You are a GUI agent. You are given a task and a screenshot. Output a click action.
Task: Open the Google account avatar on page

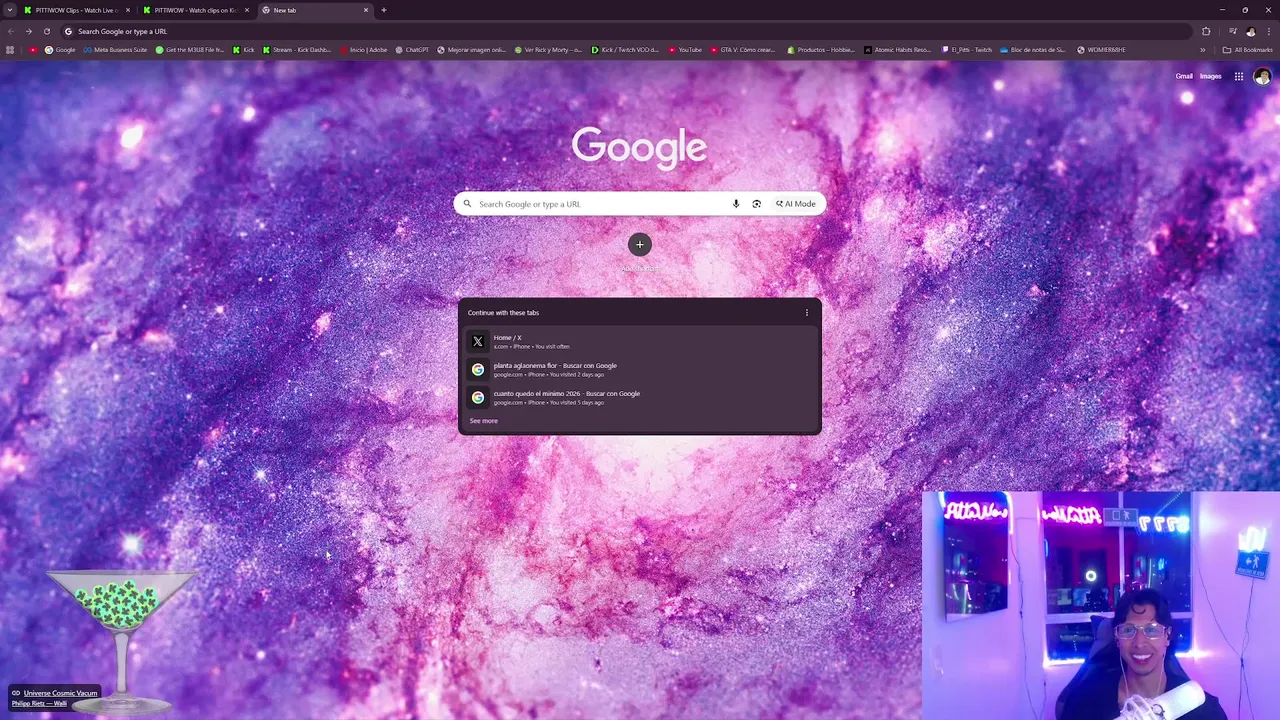(1262, 76)
